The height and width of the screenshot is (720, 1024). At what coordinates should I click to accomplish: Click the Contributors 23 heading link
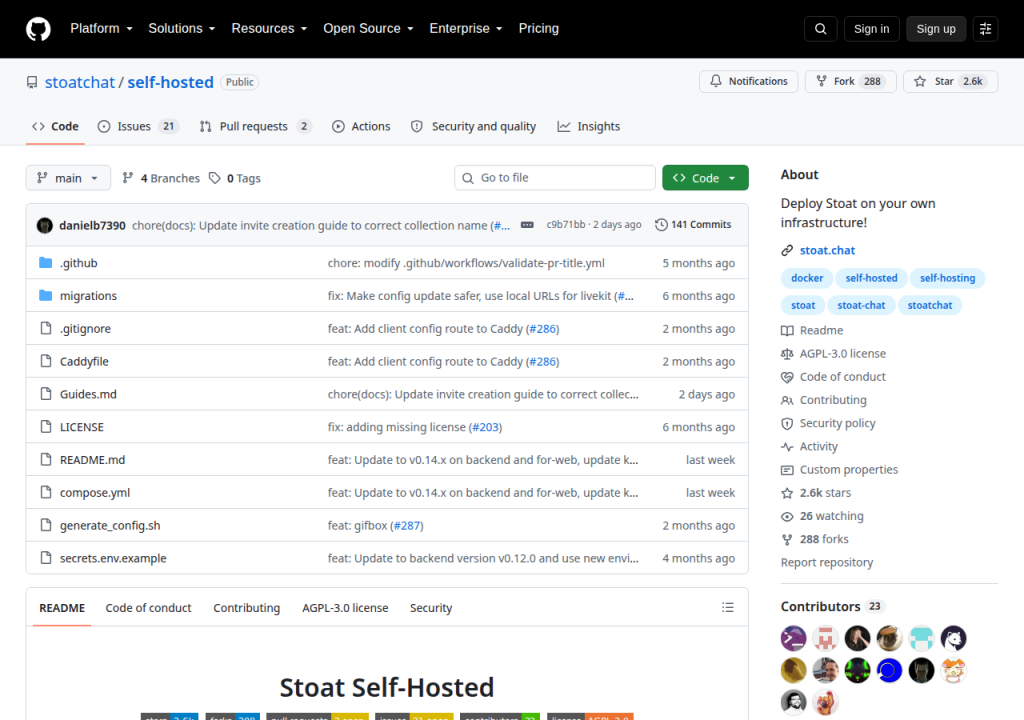click(x=832, y=606)
